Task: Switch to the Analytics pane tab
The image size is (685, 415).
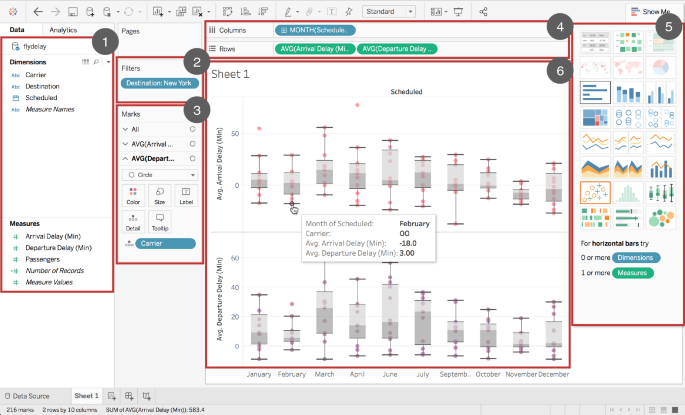Action: pyautogui.click(x=63, y=30)
